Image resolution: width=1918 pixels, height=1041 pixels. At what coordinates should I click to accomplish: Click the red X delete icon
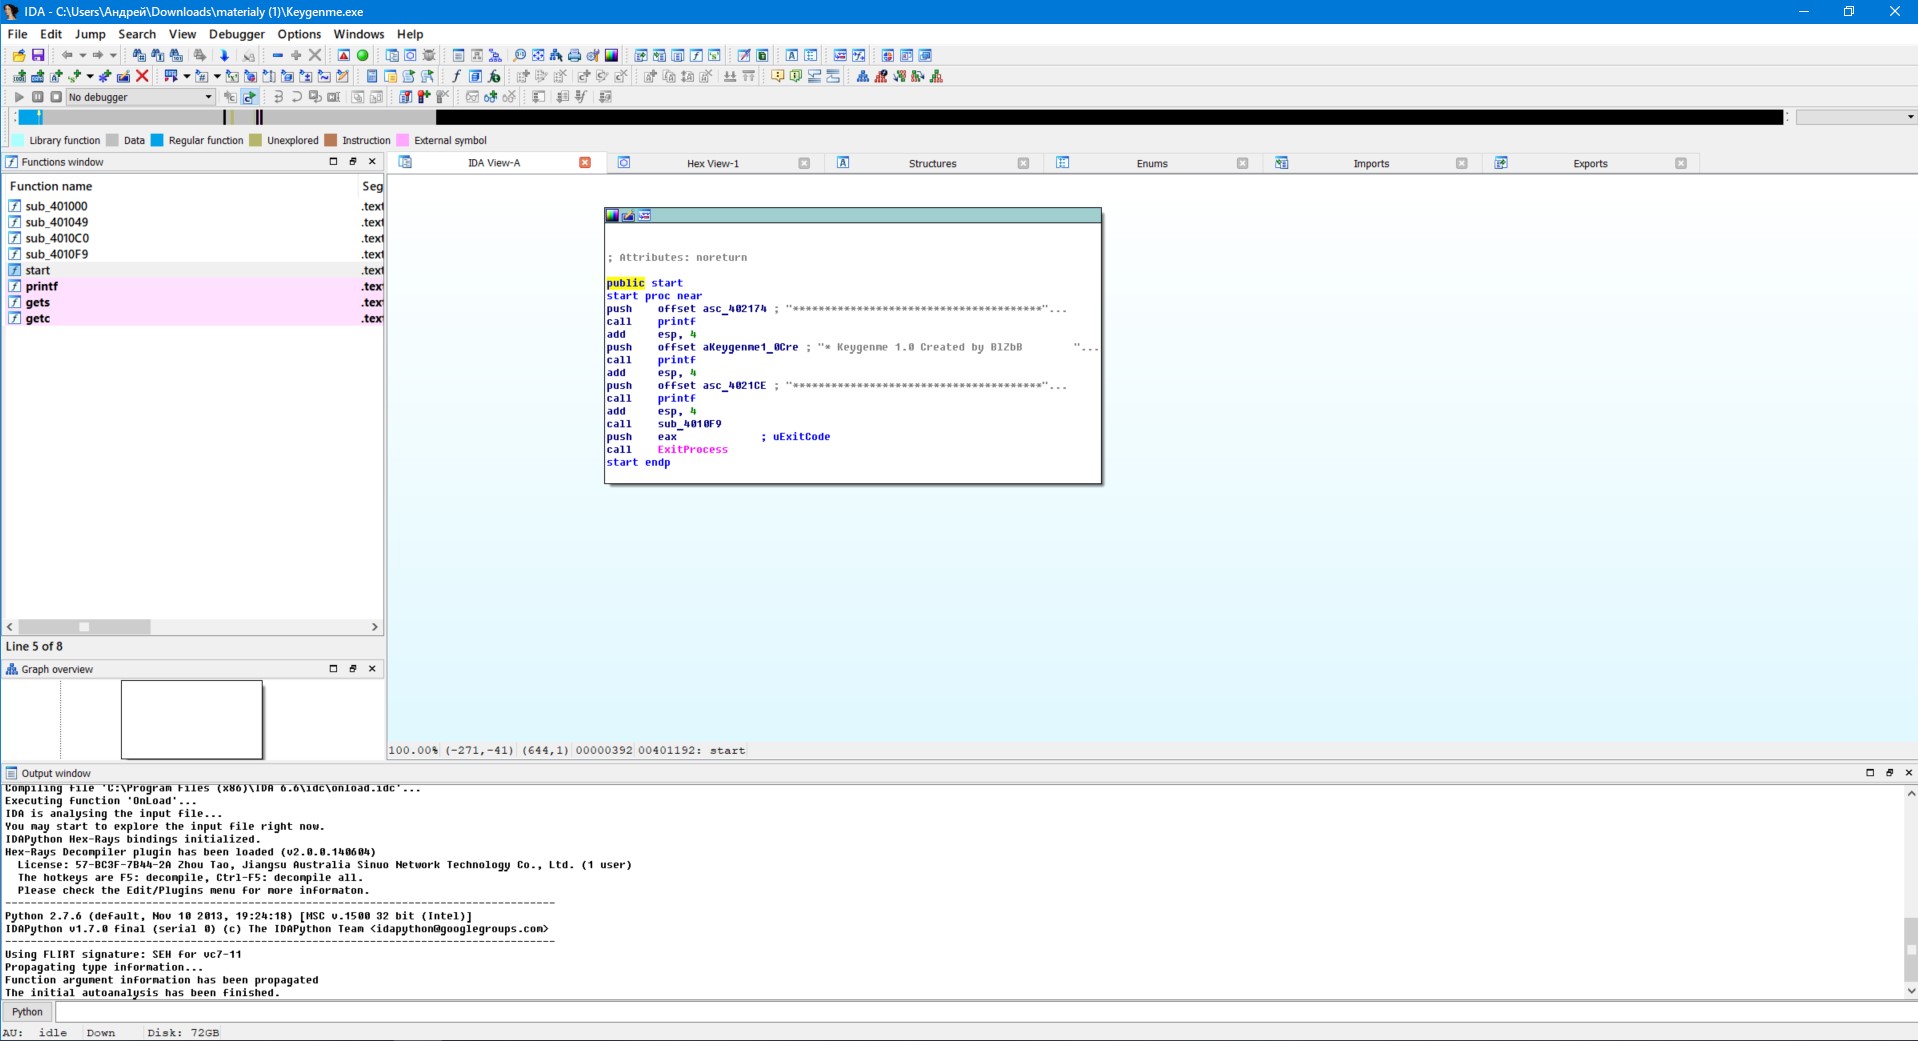142,76
